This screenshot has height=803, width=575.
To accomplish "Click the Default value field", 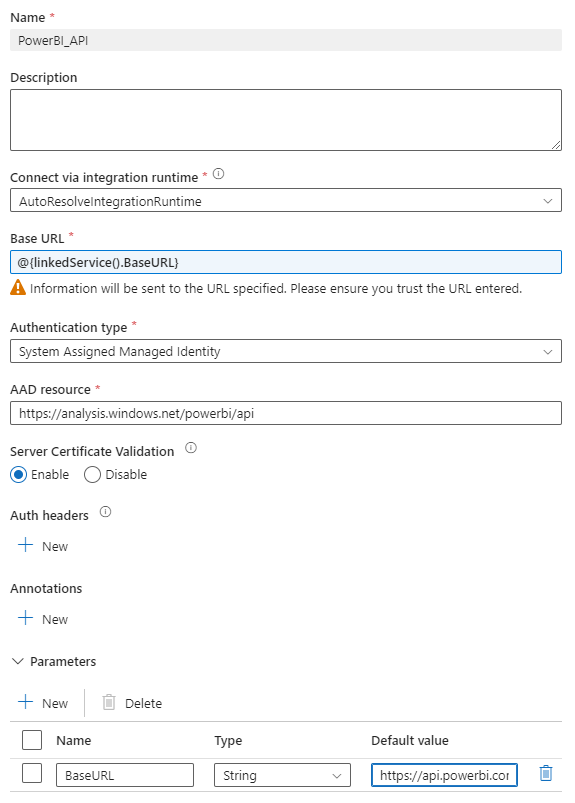I will coord(444,775).
